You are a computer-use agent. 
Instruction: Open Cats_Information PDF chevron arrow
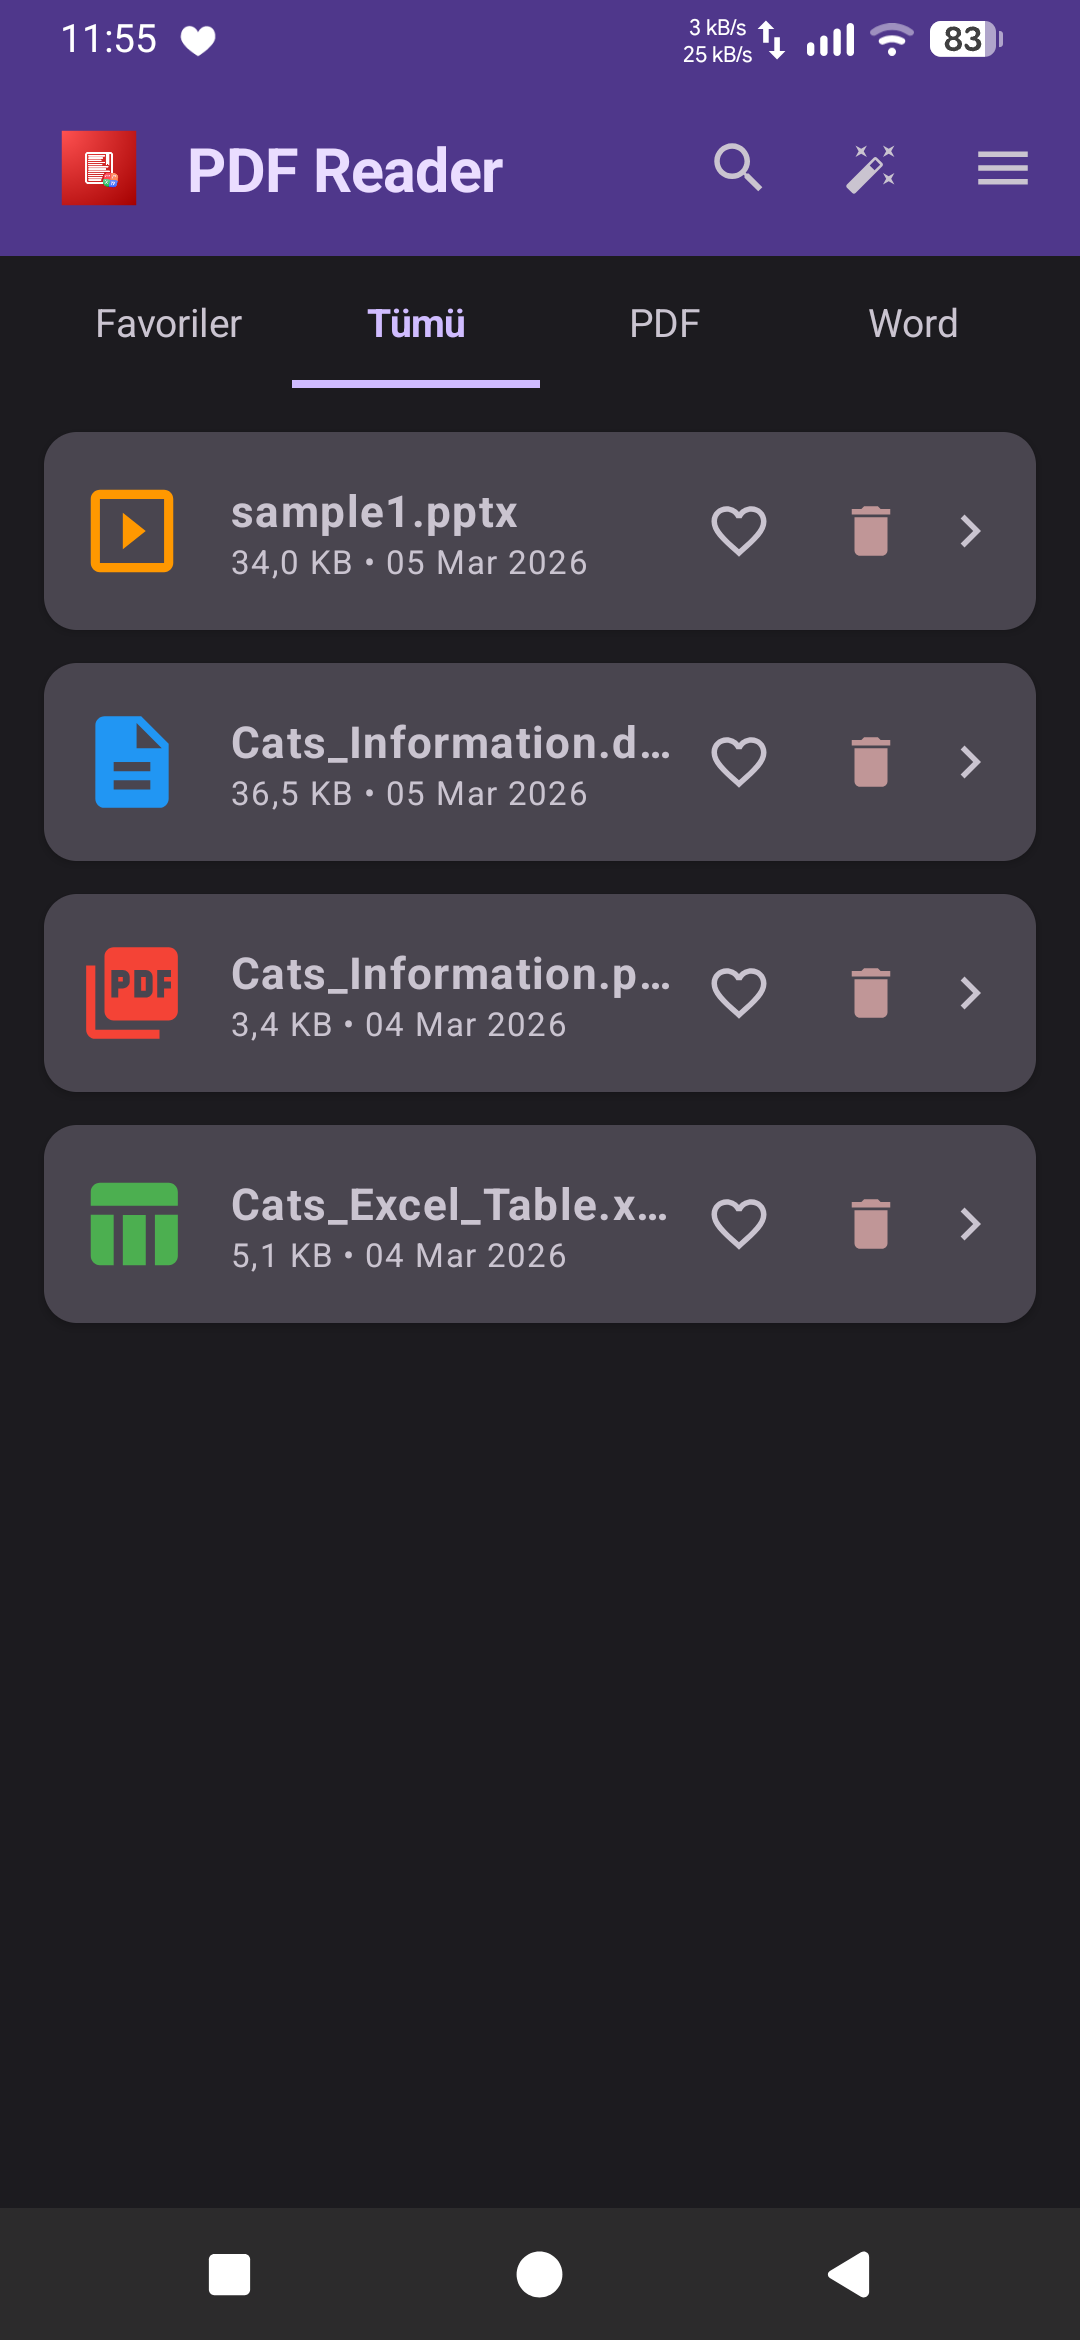[970, 993]
